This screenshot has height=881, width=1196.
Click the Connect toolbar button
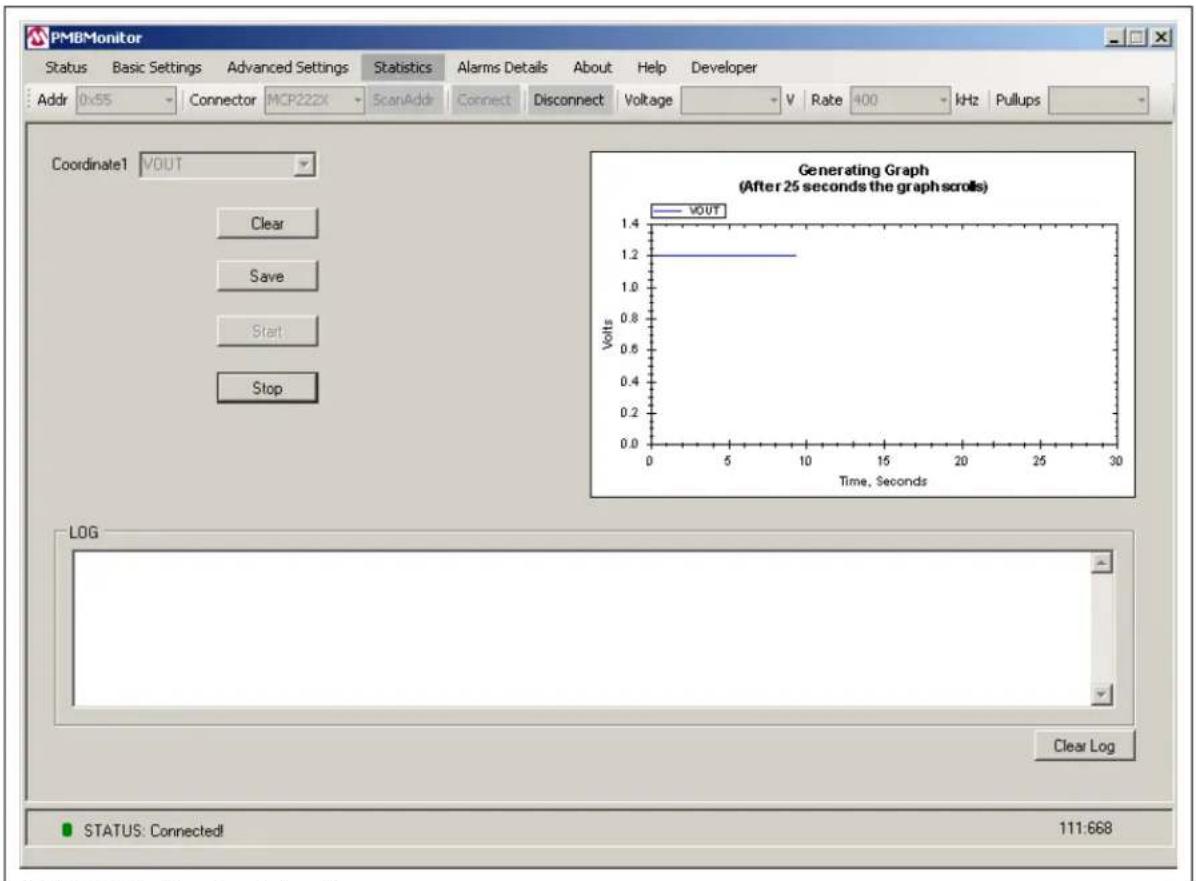click(x=484, y=100)
